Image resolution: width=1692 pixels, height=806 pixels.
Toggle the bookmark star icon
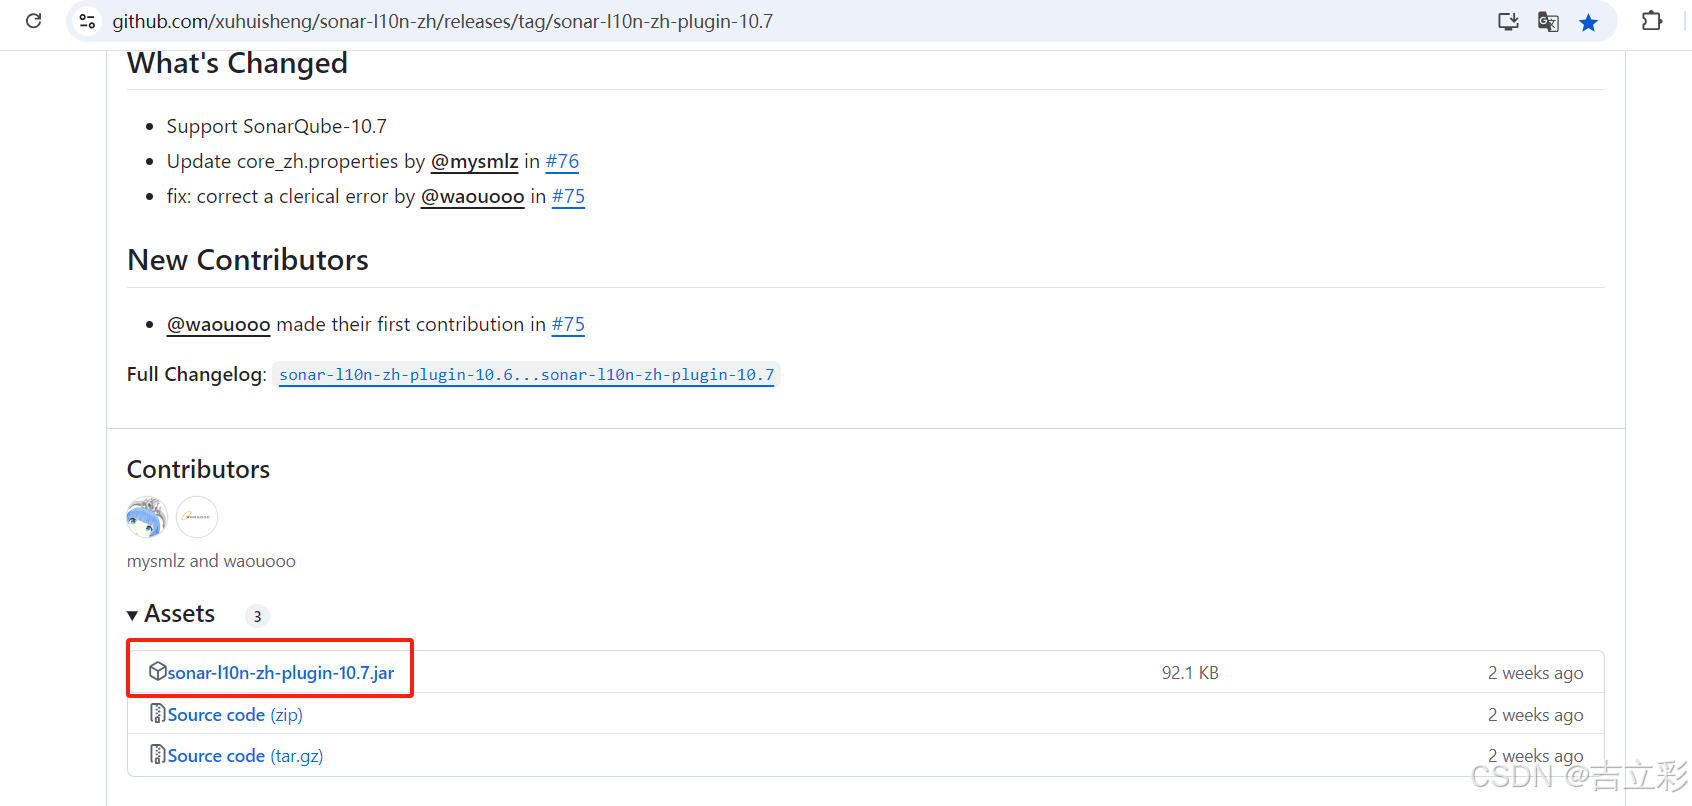(x=1588, y=22)
